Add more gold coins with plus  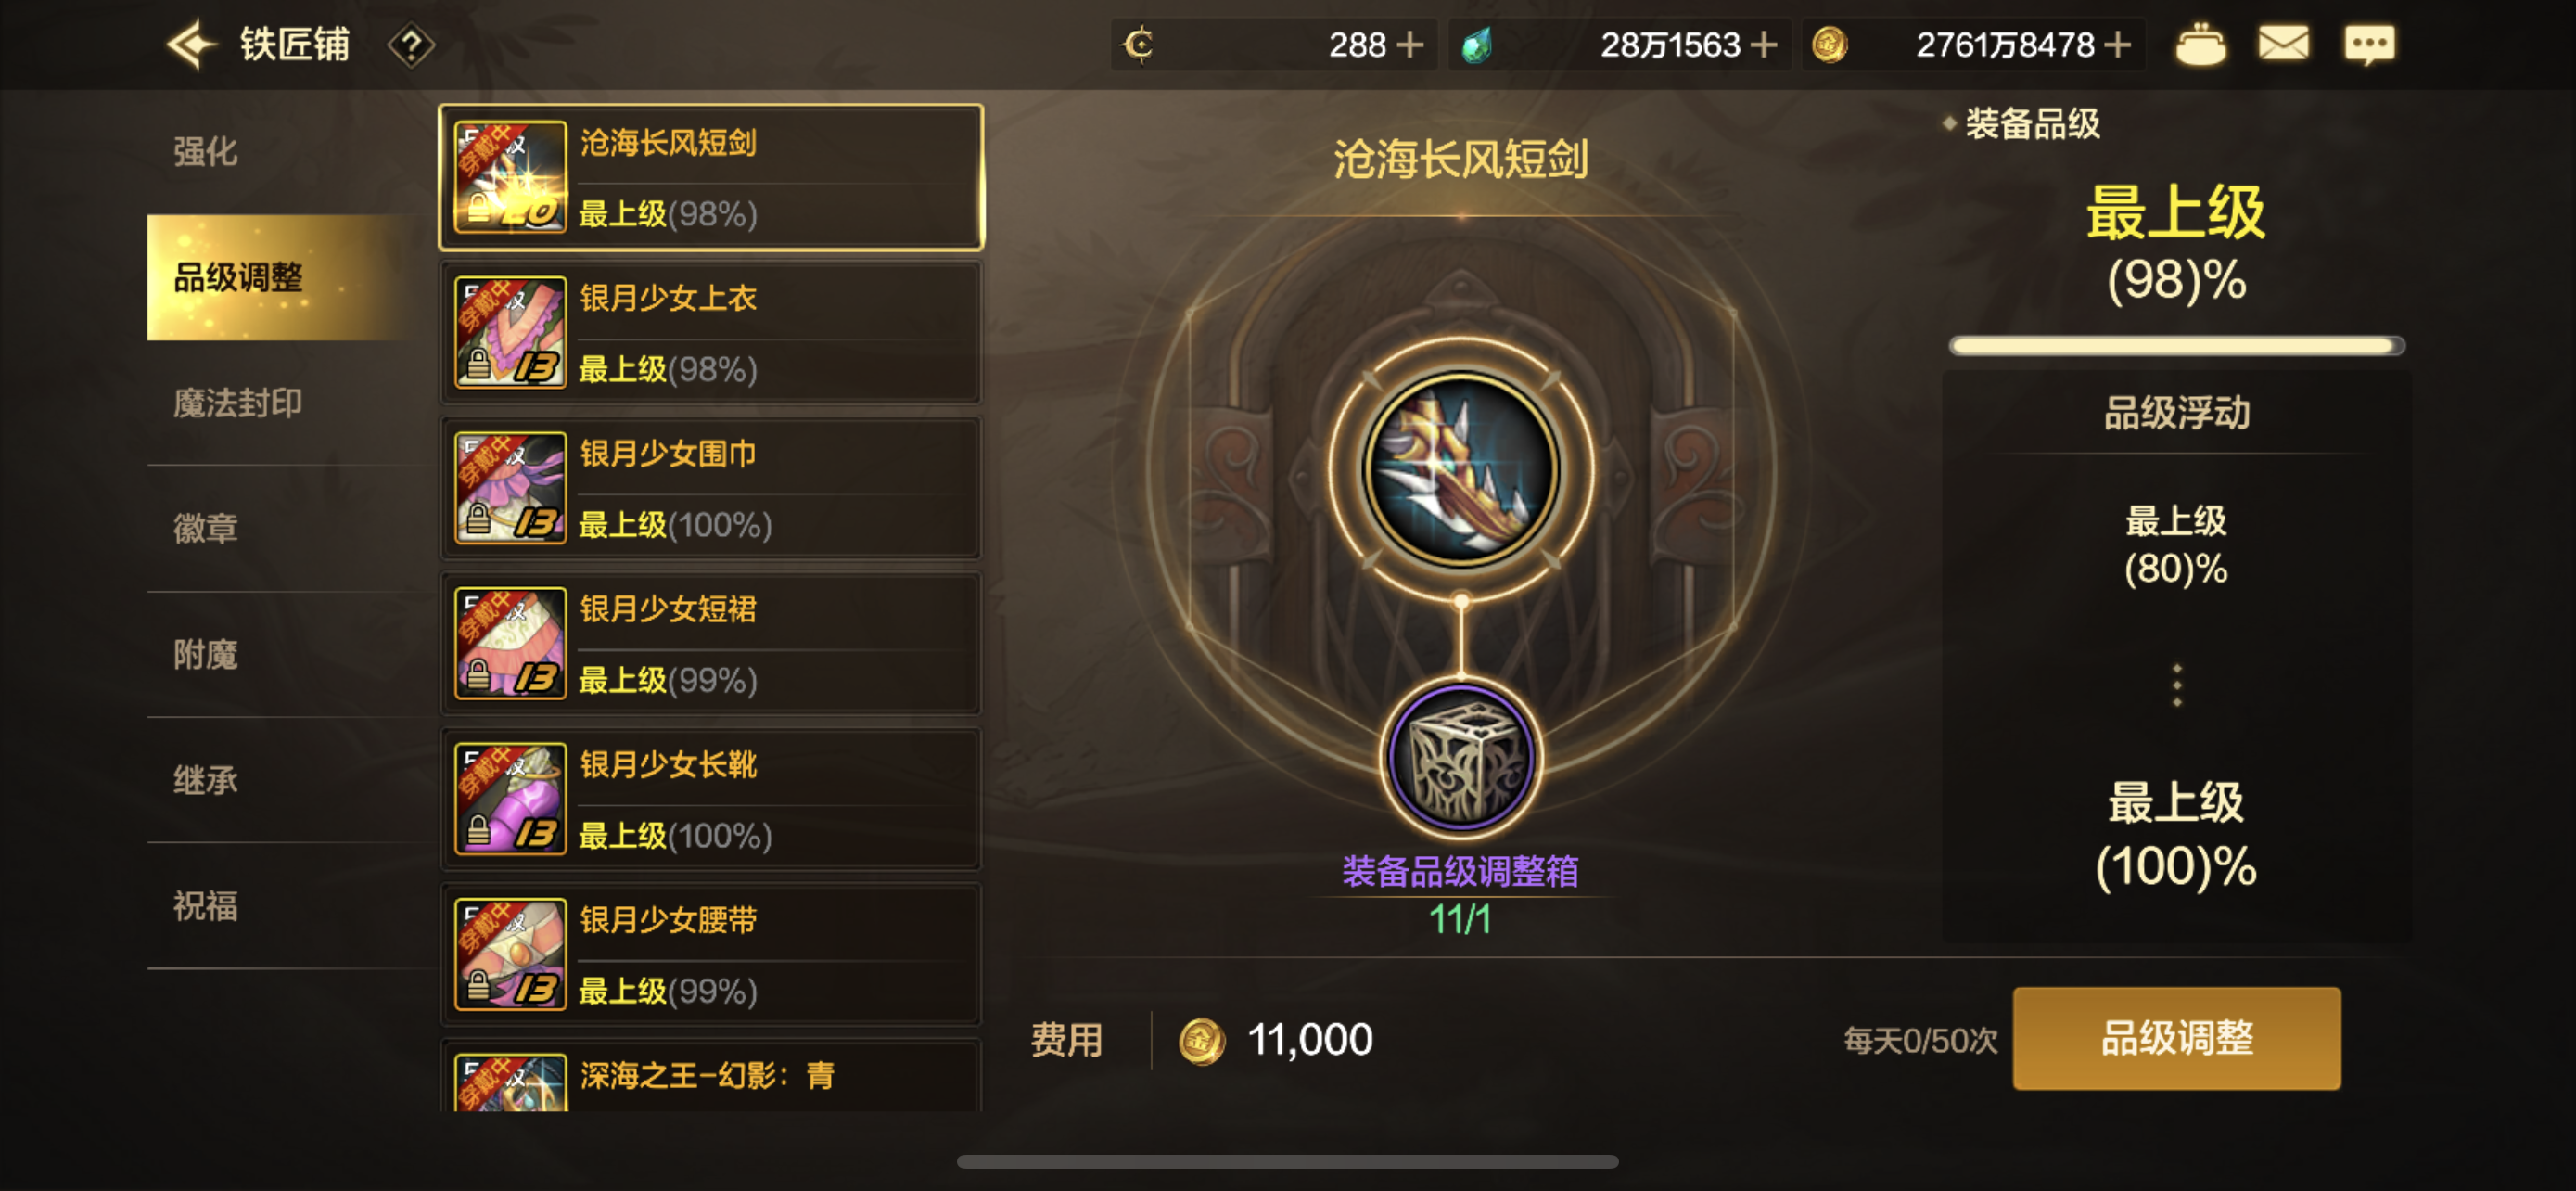(x=2116, y=45)
